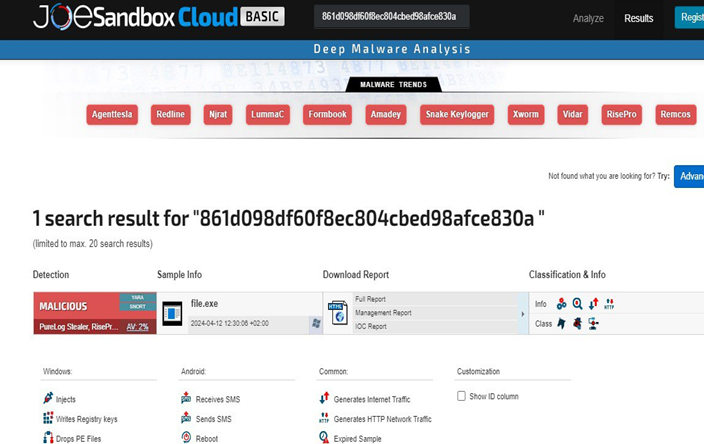Screen dimensions: 704x444
Task: Click the MALWARE TRENDS header label
Action: (x=393, y=84)
